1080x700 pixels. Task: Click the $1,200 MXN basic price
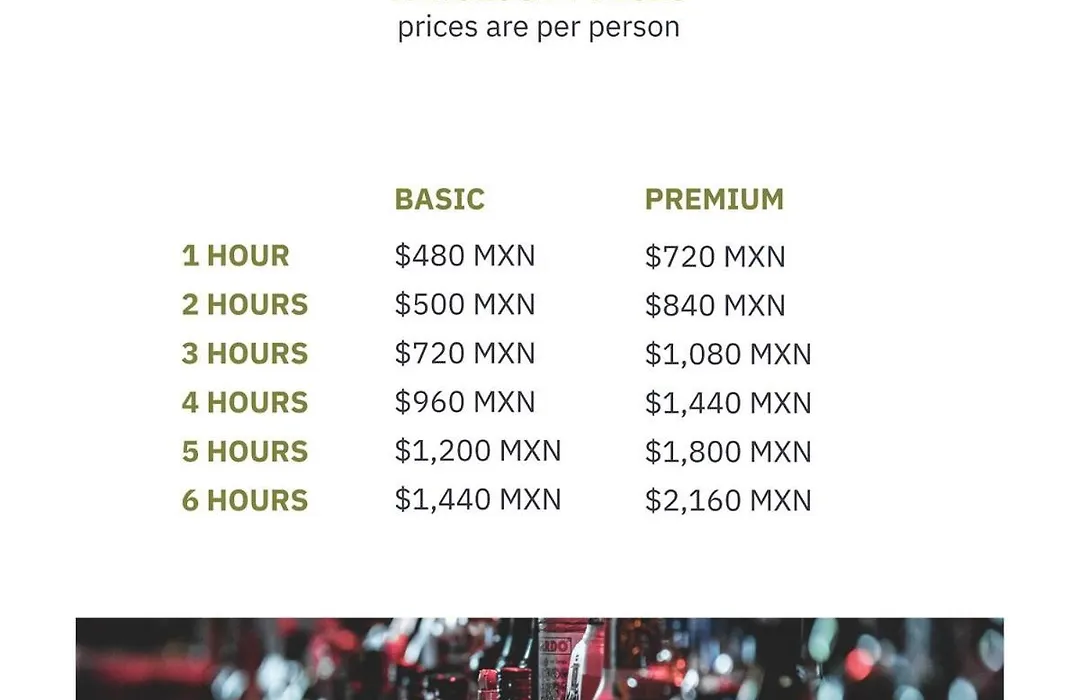pos(478,451)
